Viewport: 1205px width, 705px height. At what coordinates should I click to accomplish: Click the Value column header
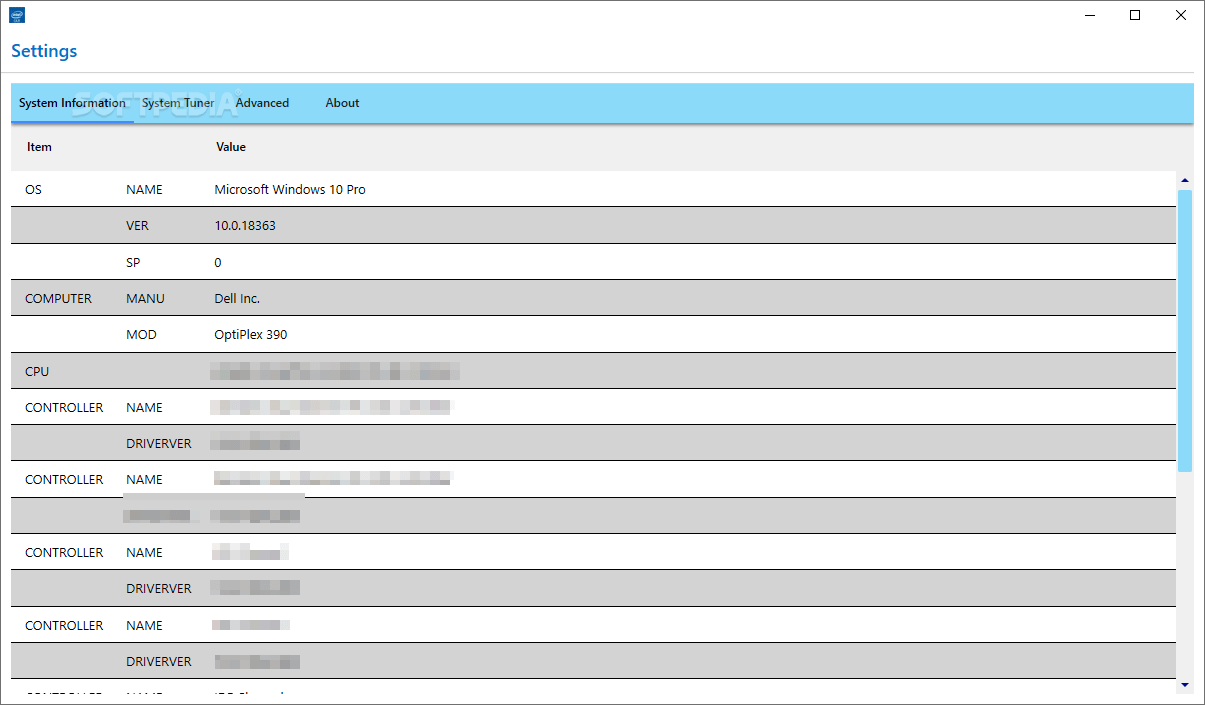pyautogui.click(x=231, y=147)
